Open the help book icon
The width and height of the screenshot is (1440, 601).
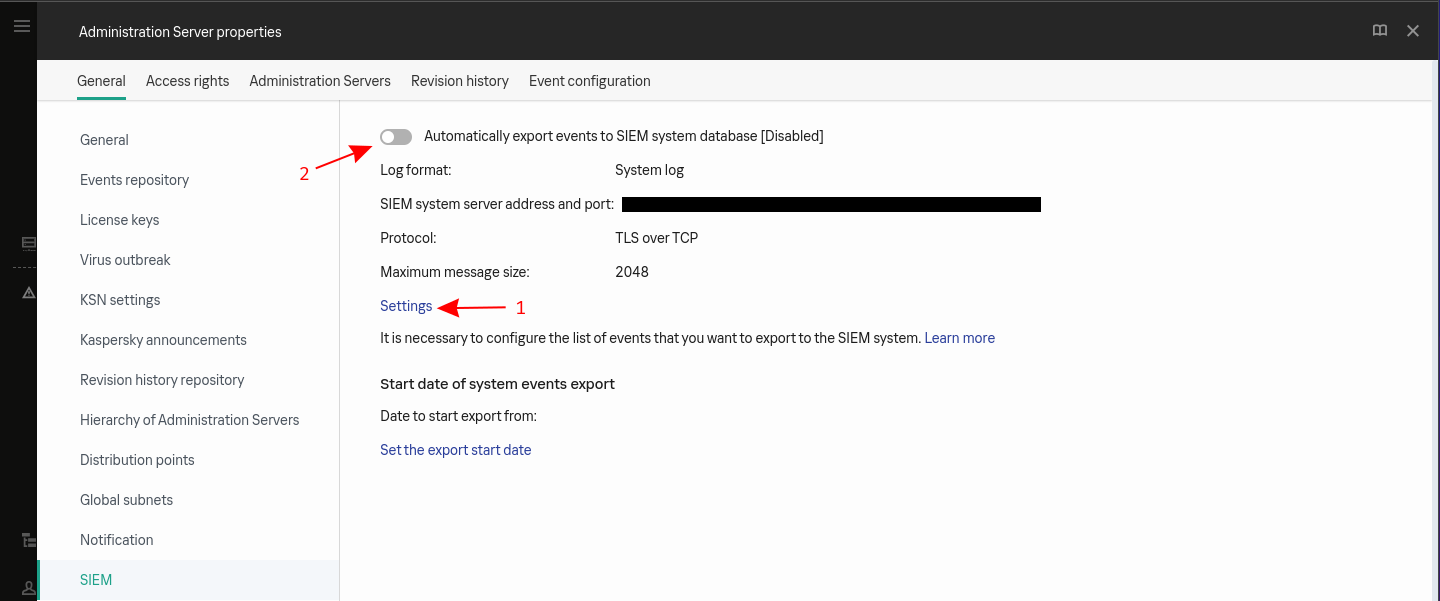(x=1380, y=31)
